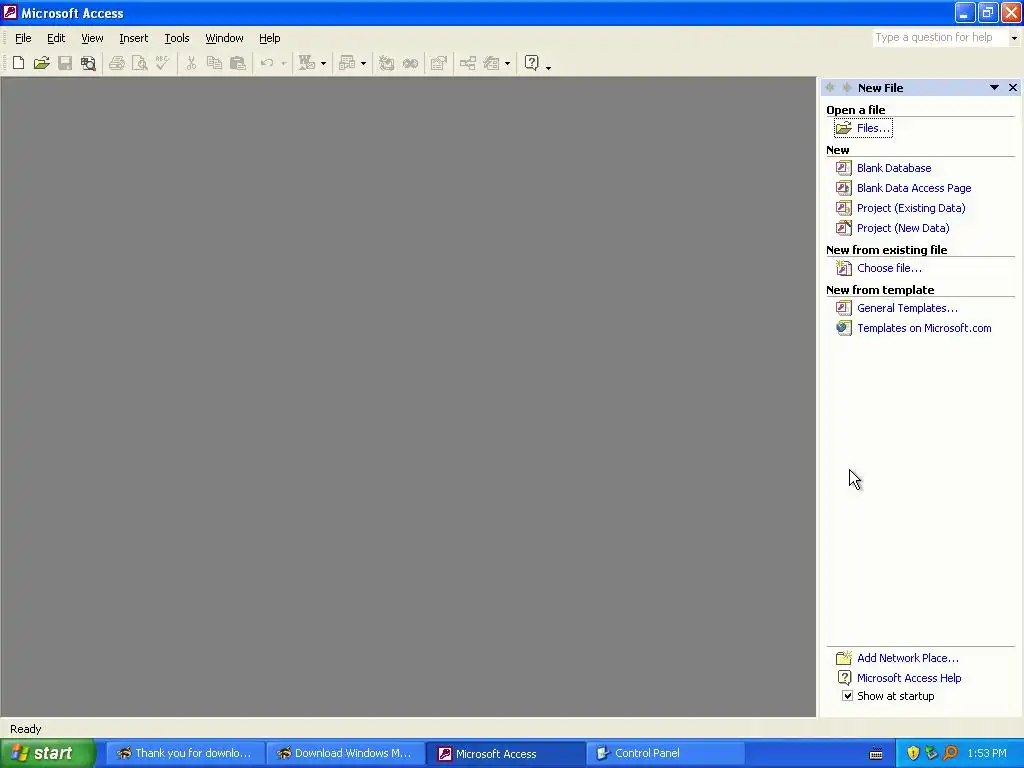The width and height of the screenshot is (1024, 768).
Task: Toggle the Show at startup checkbox
Action: pyautogui.click(x=847, y=696)
